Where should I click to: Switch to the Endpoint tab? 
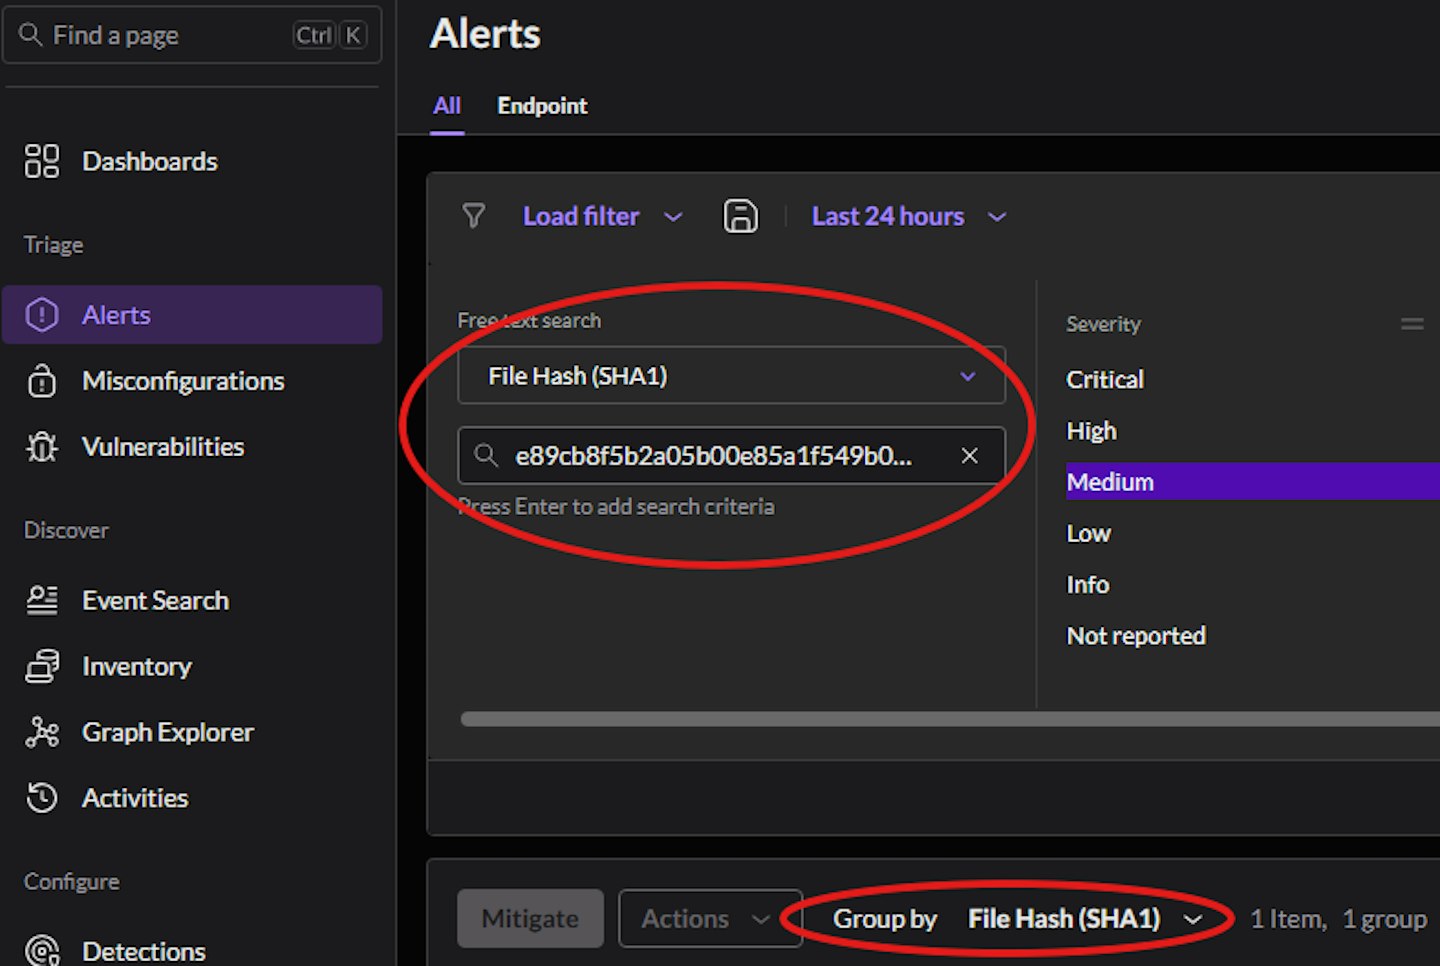[x=542, y=106]
